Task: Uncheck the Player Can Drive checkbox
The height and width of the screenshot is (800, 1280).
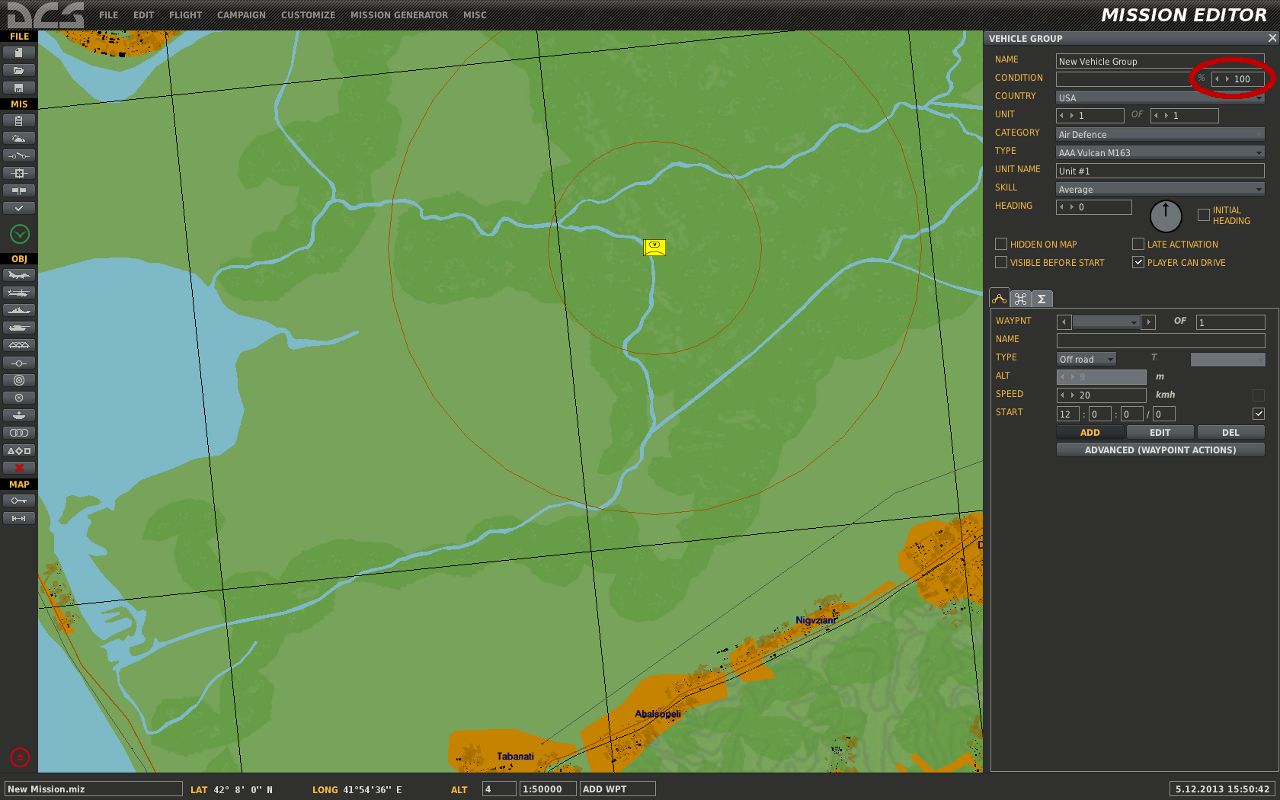Action: click(x=1138, y=262)
